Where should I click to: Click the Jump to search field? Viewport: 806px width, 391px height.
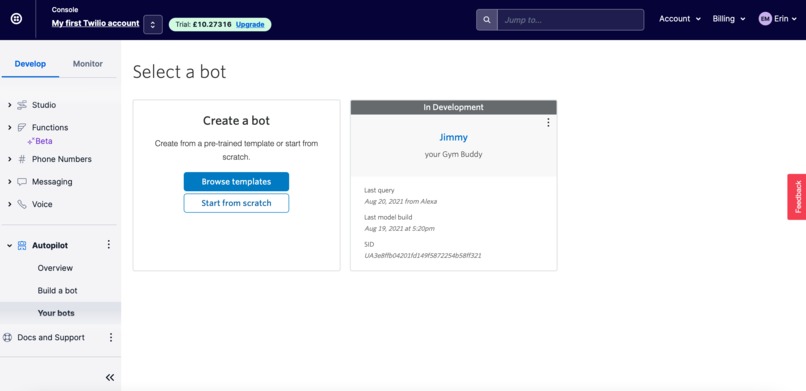571,20
